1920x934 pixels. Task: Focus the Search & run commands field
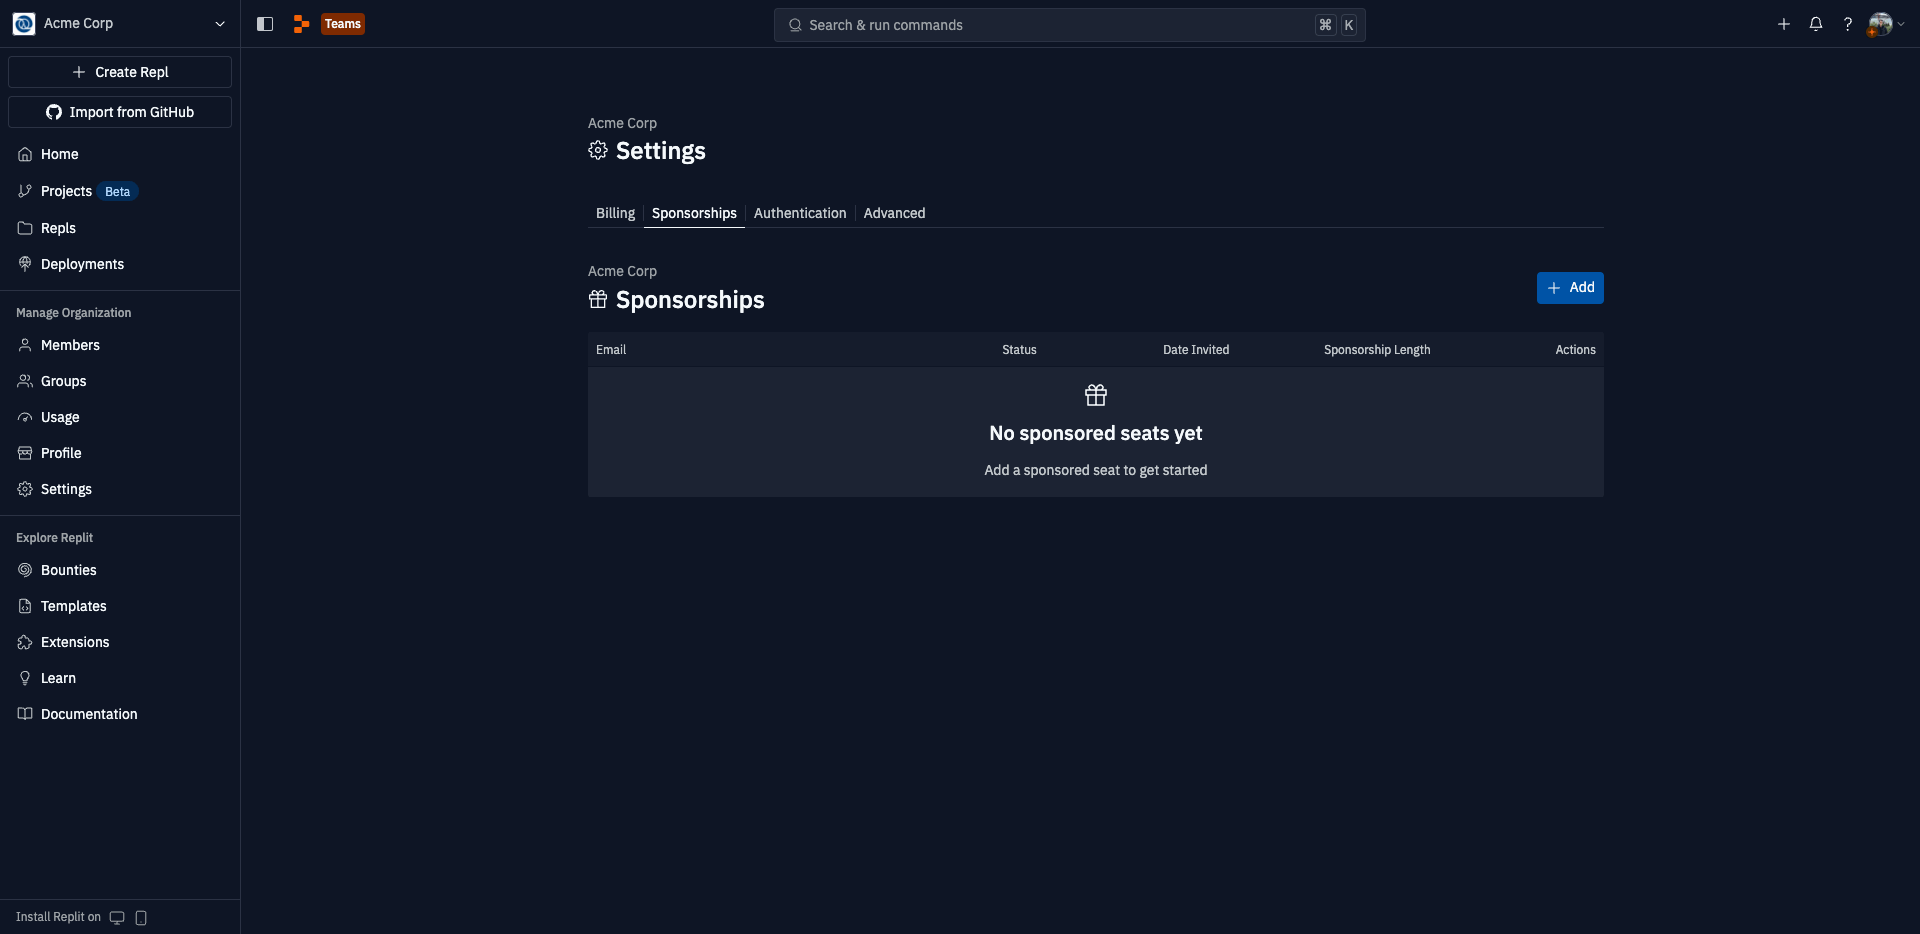(x=1069, y=25)
